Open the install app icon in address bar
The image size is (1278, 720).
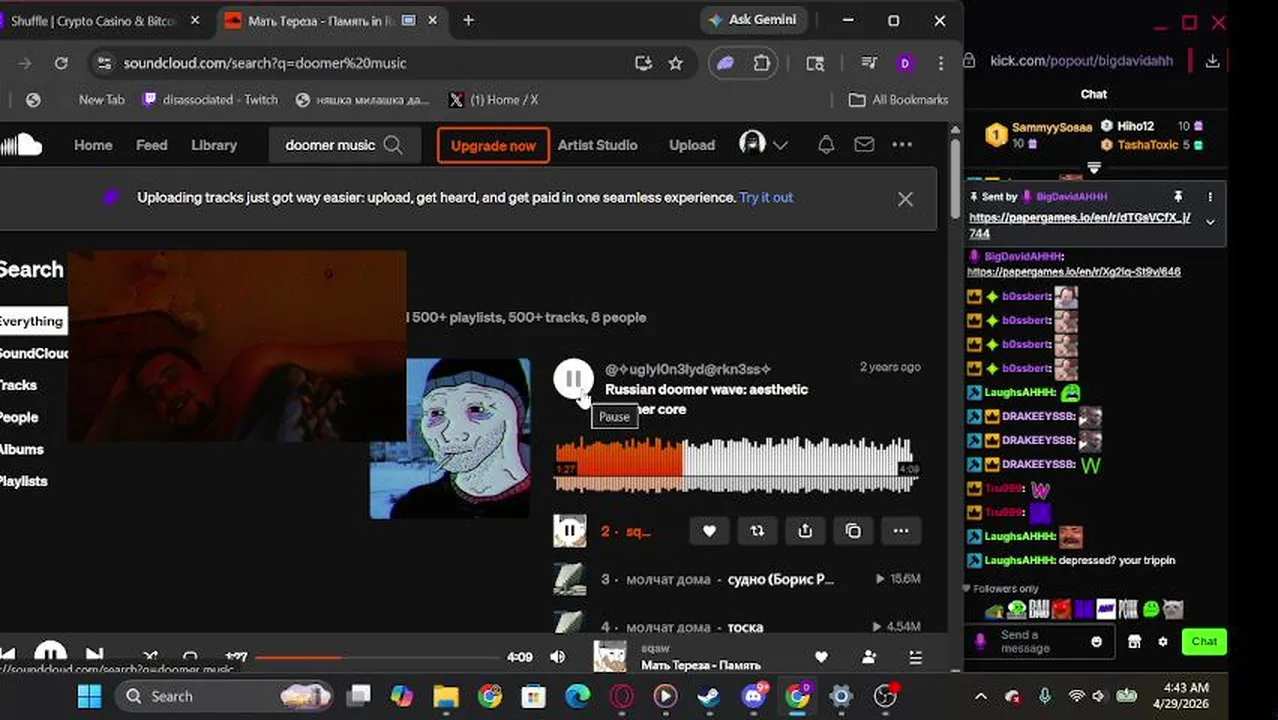coord(643,63)
